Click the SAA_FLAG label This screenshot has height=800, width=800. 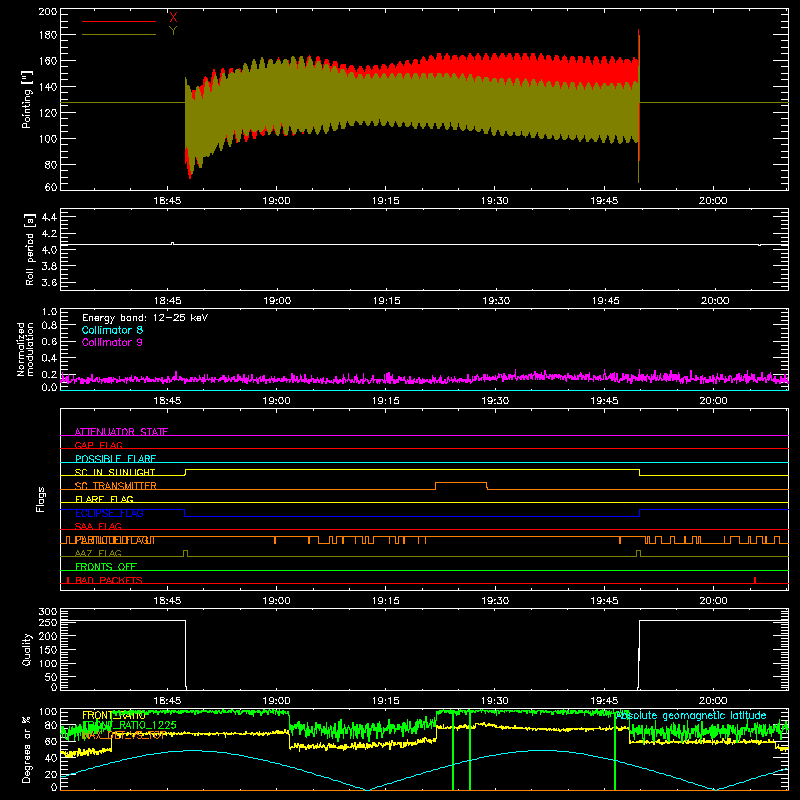pyautogui.click(x=98, y=526)
